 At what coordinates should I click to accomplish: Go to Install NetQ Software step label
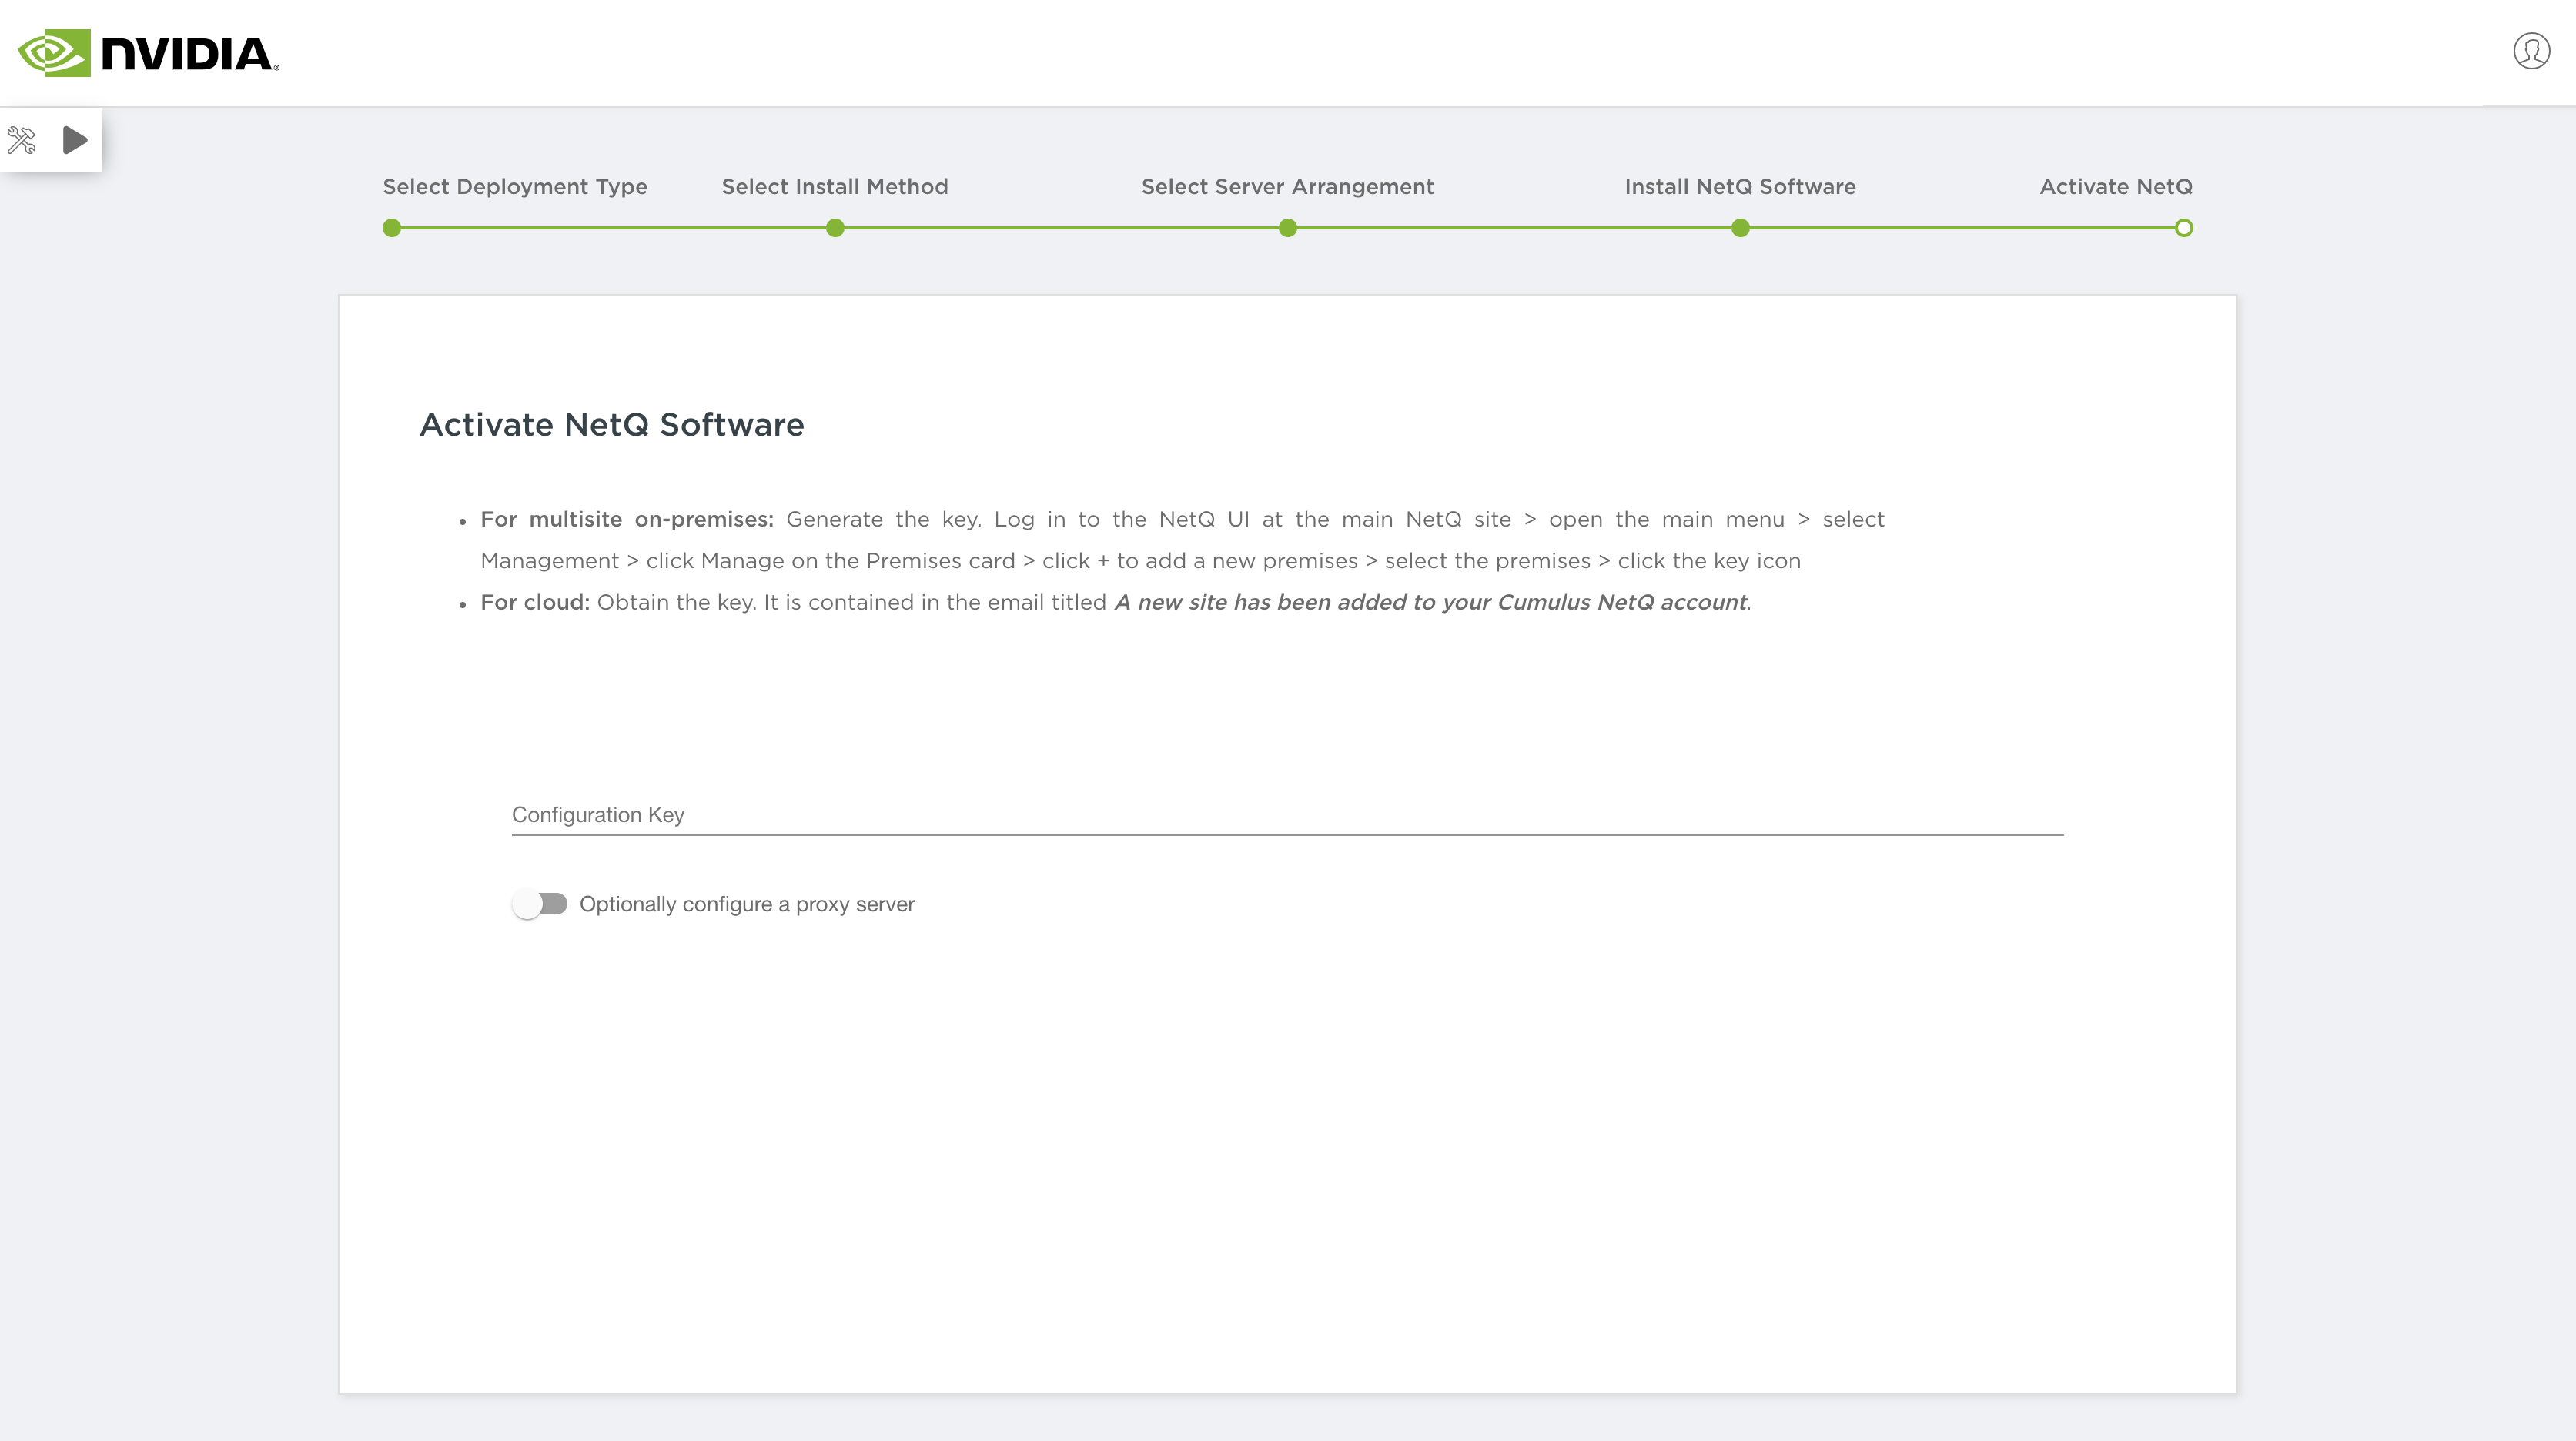(x=1740, y=187)
